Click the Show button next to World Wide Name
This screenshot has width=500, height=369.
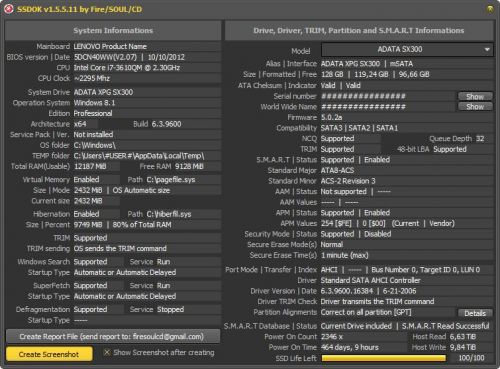pos(475,107)
